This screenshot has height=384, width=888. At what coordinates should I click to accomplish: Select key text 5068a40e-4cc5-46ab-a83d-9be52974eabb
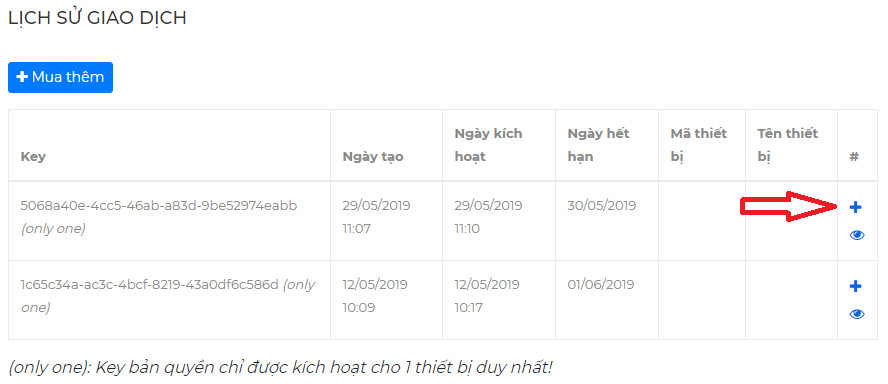coord(159,206)
